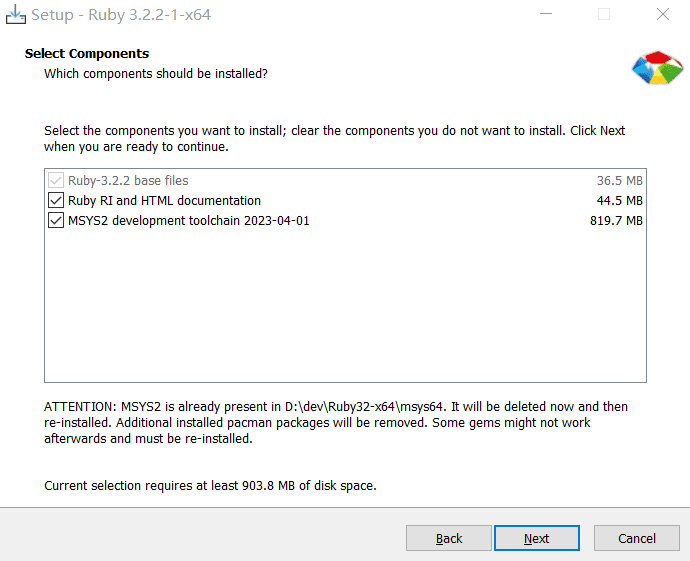Minimize the Setup window
The height and width of the screenshot is (561, 690).
pyautogui.click(x=546, y=15)
